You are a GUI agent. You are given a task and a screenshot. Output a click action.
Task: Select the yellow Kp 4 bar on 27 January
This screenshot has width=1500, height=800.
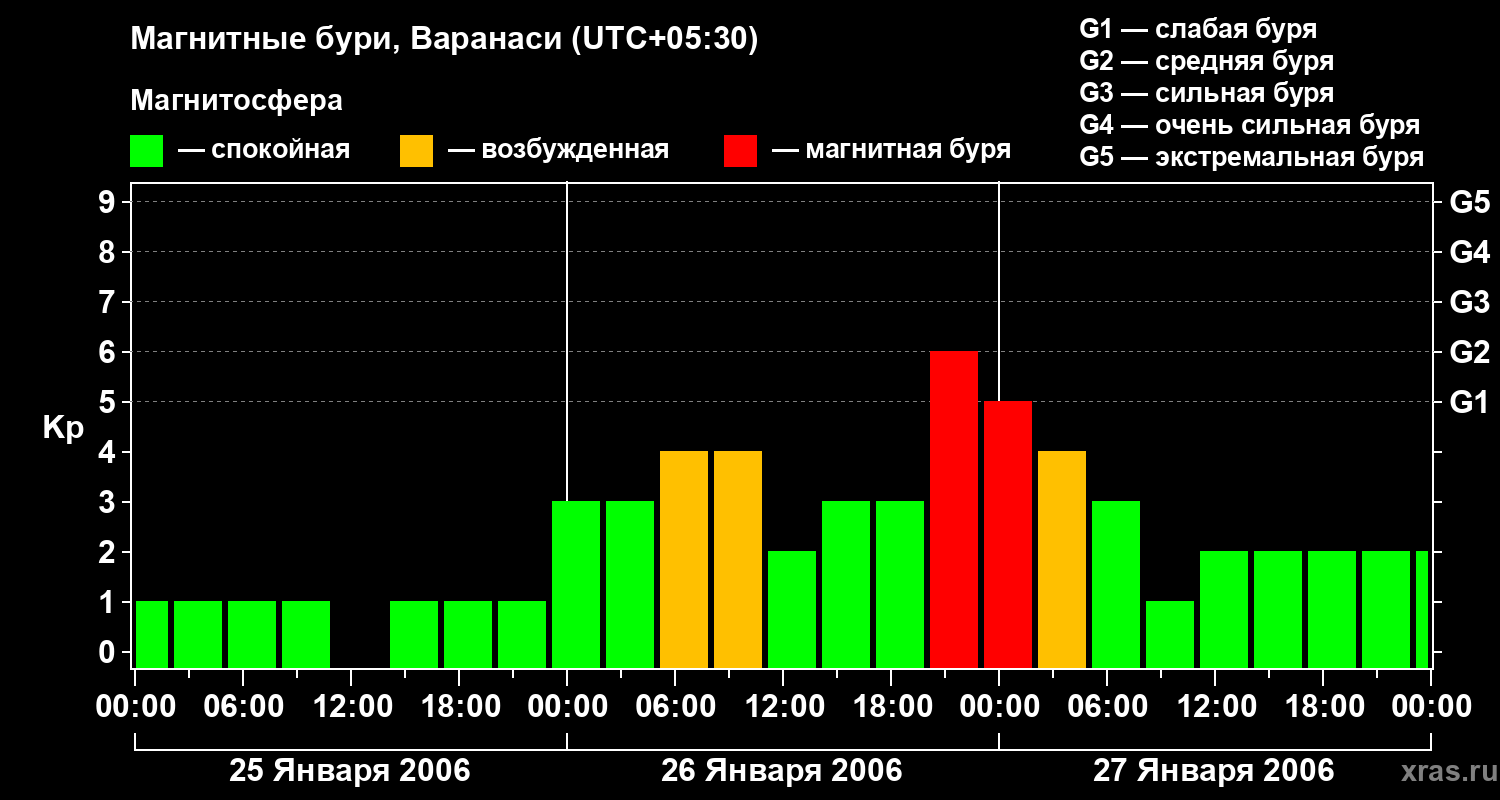[1062, 560]
